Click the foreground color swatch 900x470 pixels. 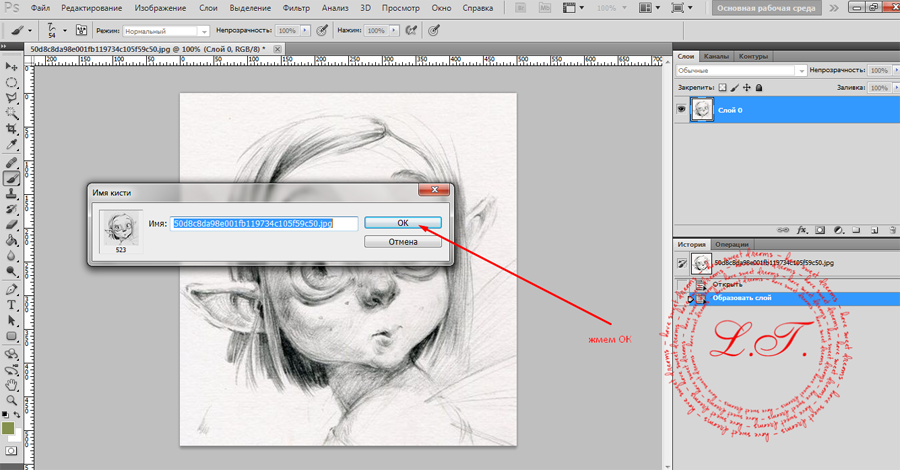(x=8, y=428)
